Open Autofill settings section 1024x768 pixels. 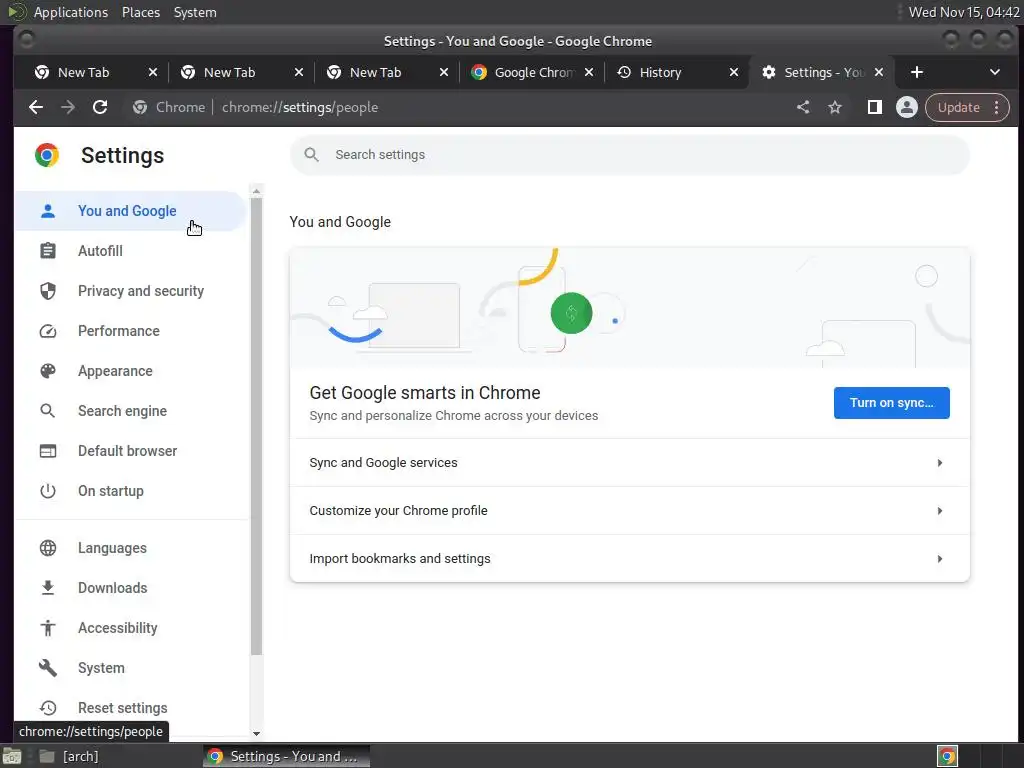point(130,251)
